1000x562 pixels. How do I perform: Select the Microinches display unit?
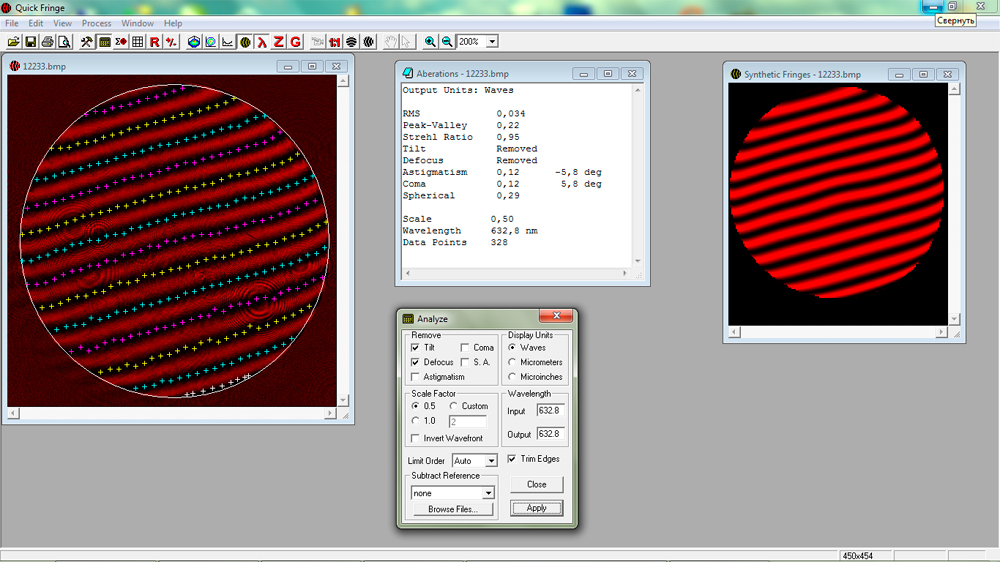pyautogui.click(x=511, y=377)
